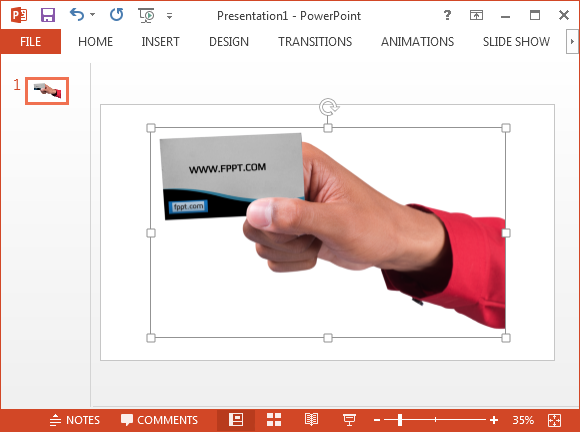Switch to Slide Sorter view

(x=274, y=420)
